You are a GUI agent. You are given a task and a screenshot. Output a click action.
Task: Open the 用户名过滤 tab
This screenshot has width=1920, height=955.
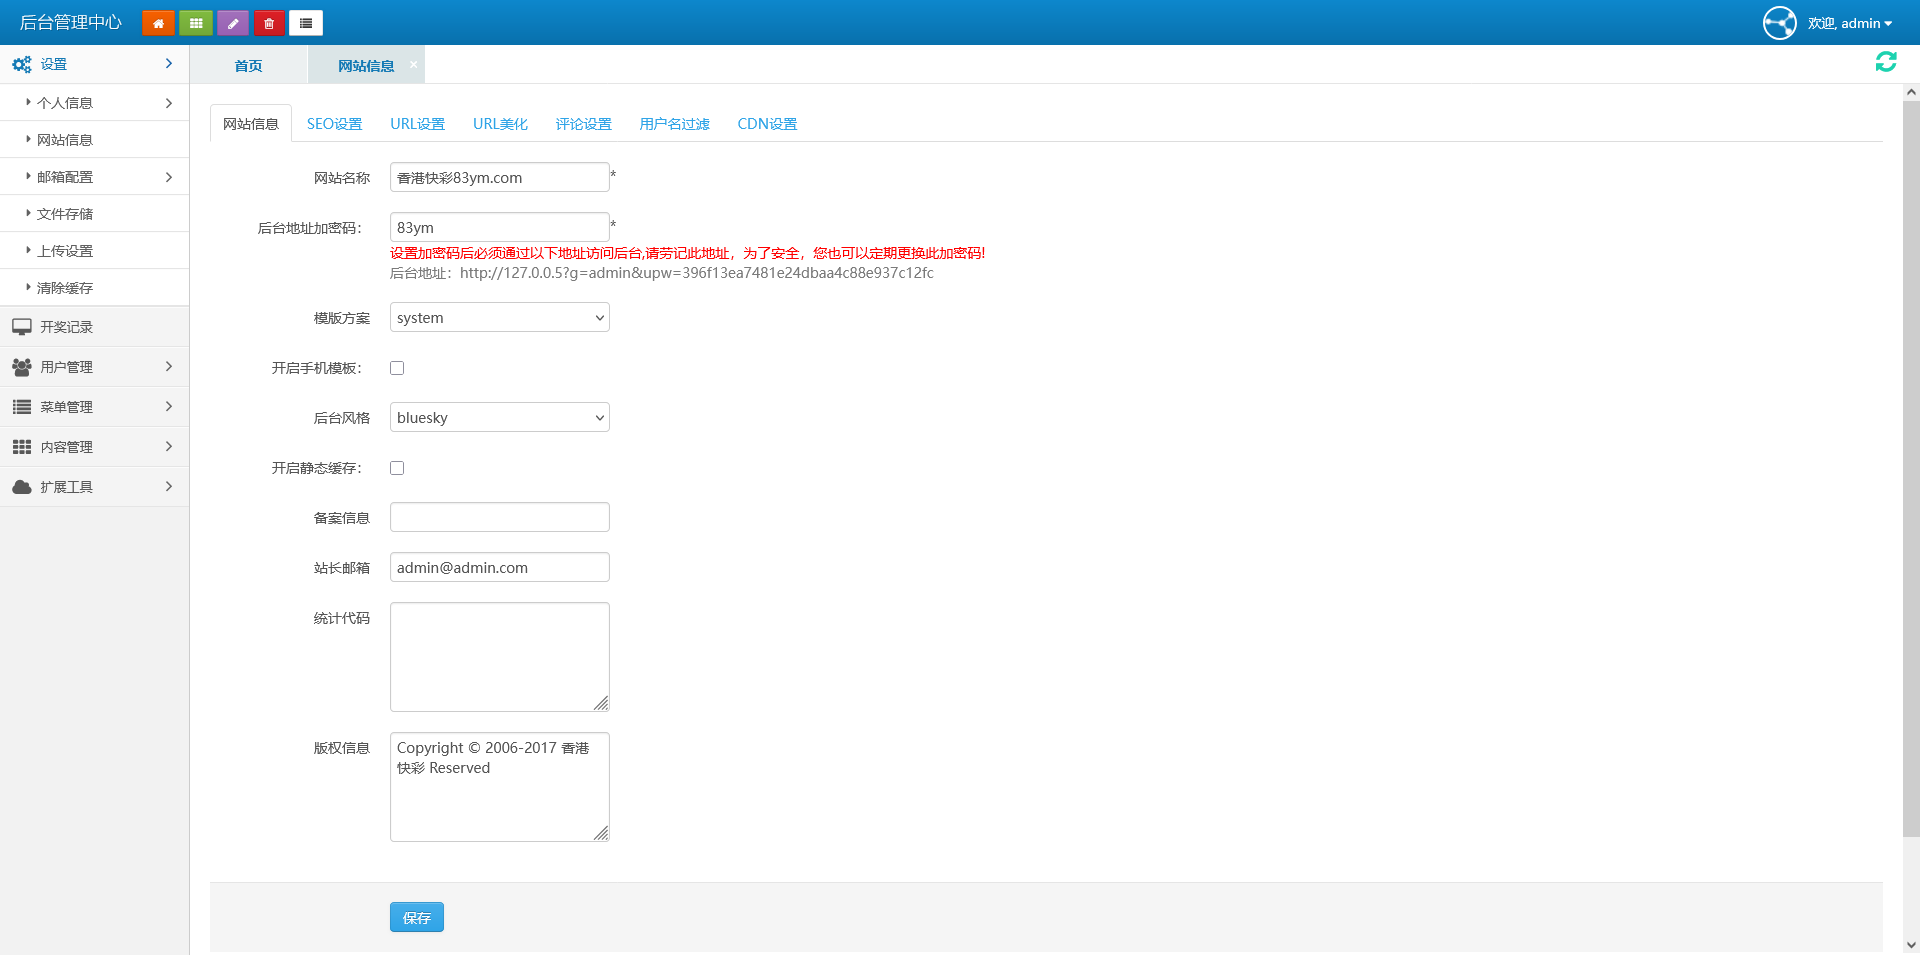pos(674,124)
